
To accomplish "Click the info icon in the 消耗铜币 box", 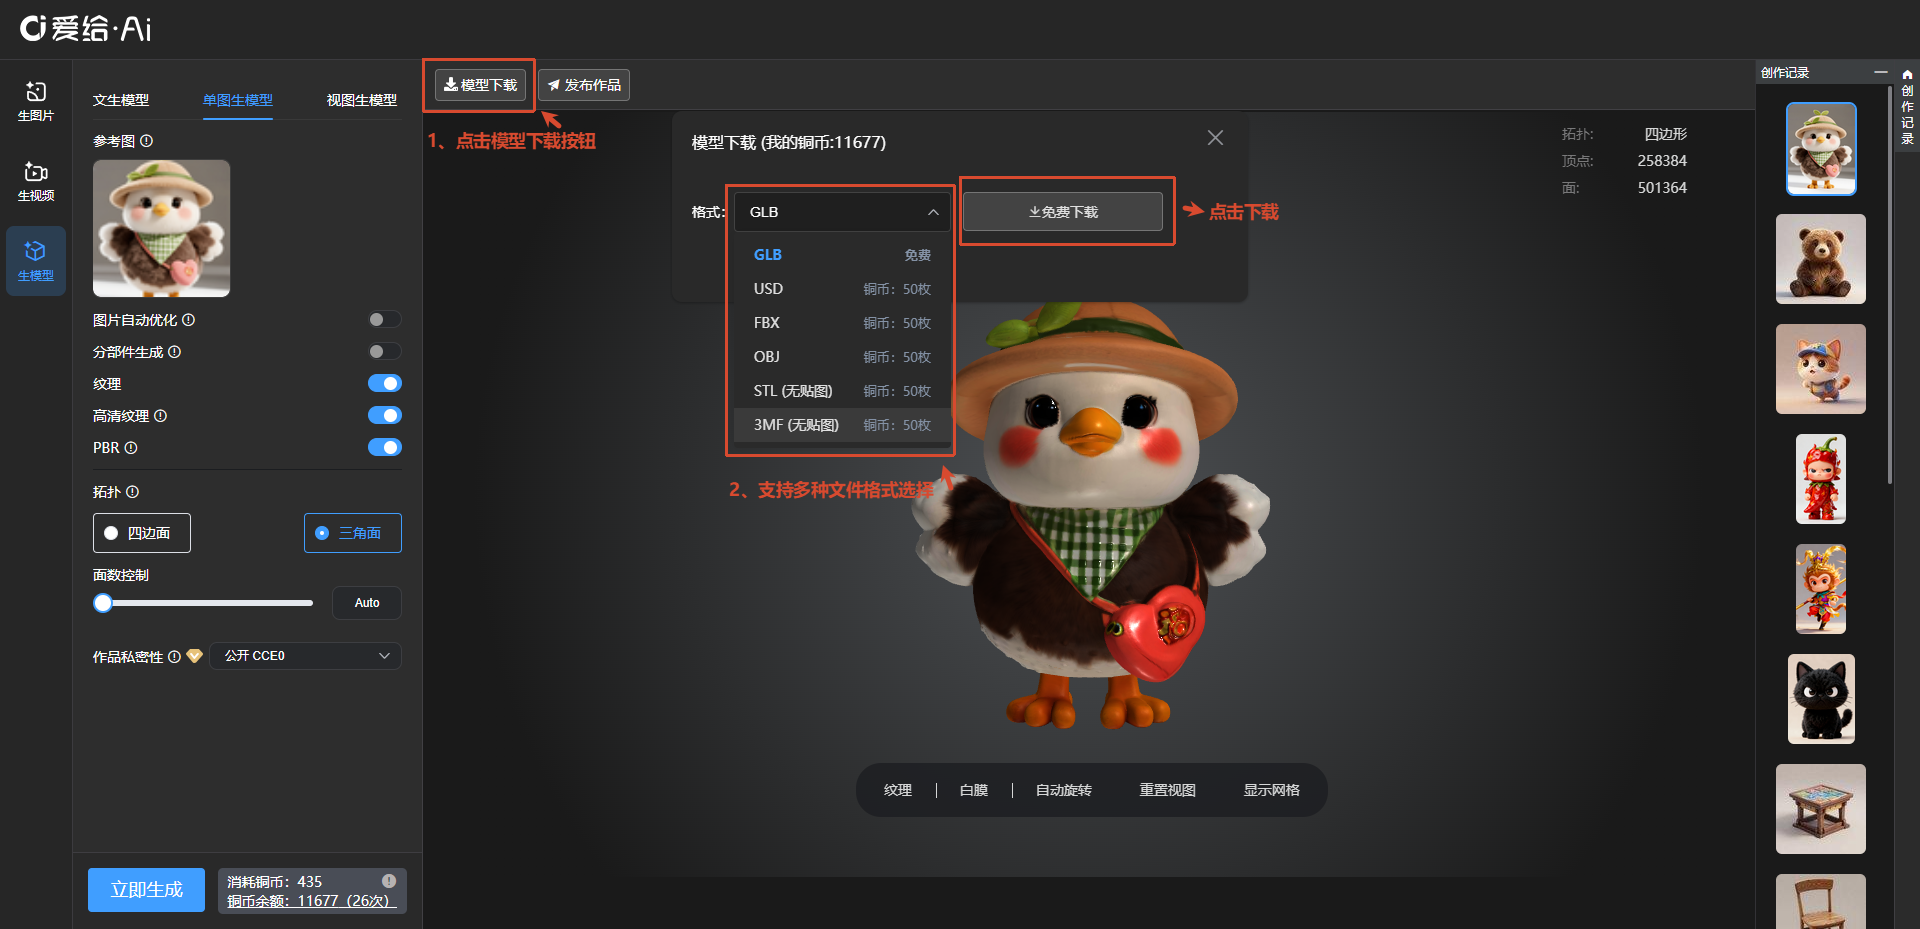I will 389,881.
